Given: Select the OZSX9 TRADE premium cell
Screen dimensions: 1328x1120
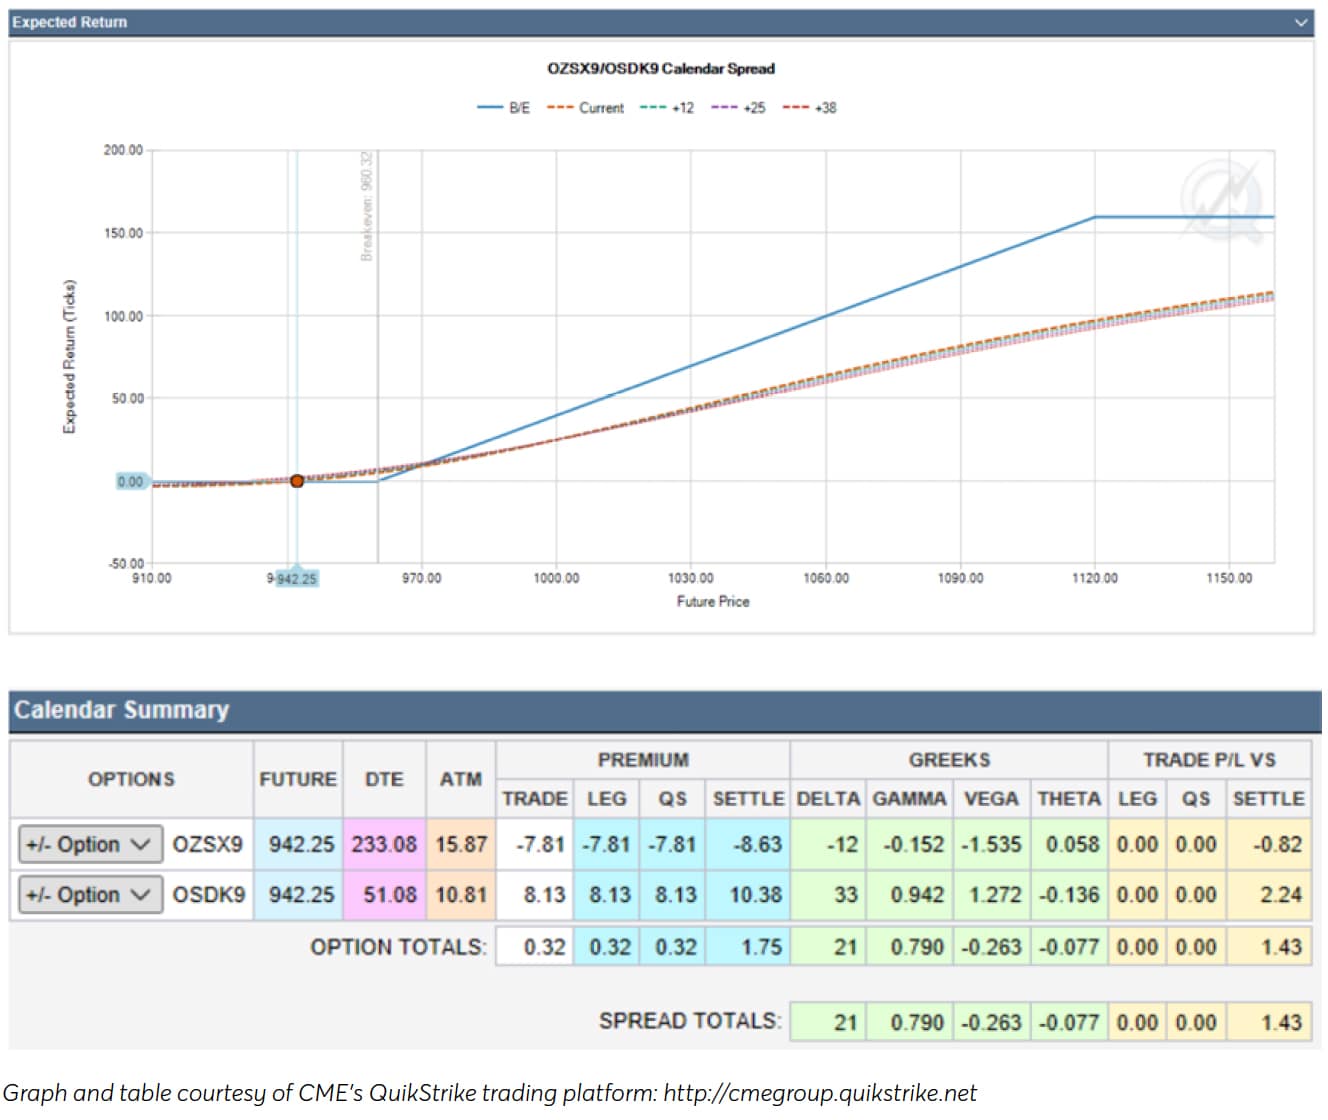Looking at the screenshot, I should point(535,845).
